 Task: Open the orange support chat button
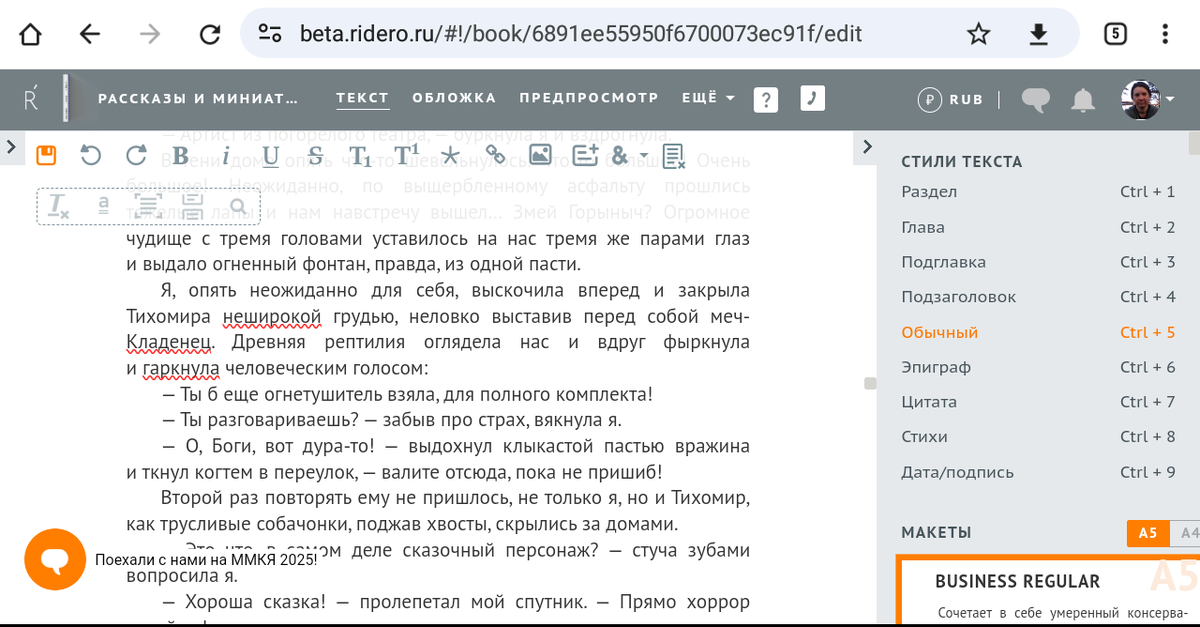(x=55, y=559)
